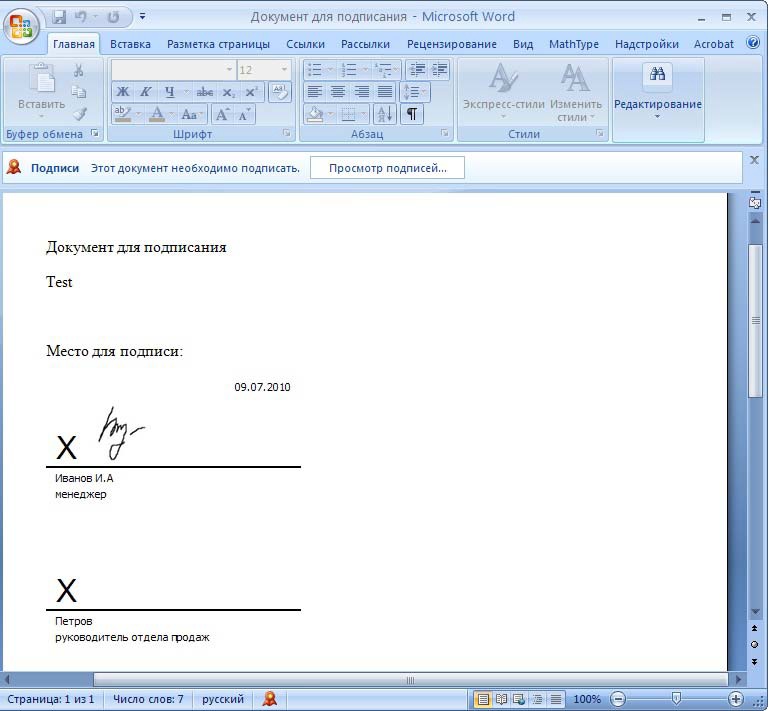Cut selection with scissors icon

coord(79,71)
